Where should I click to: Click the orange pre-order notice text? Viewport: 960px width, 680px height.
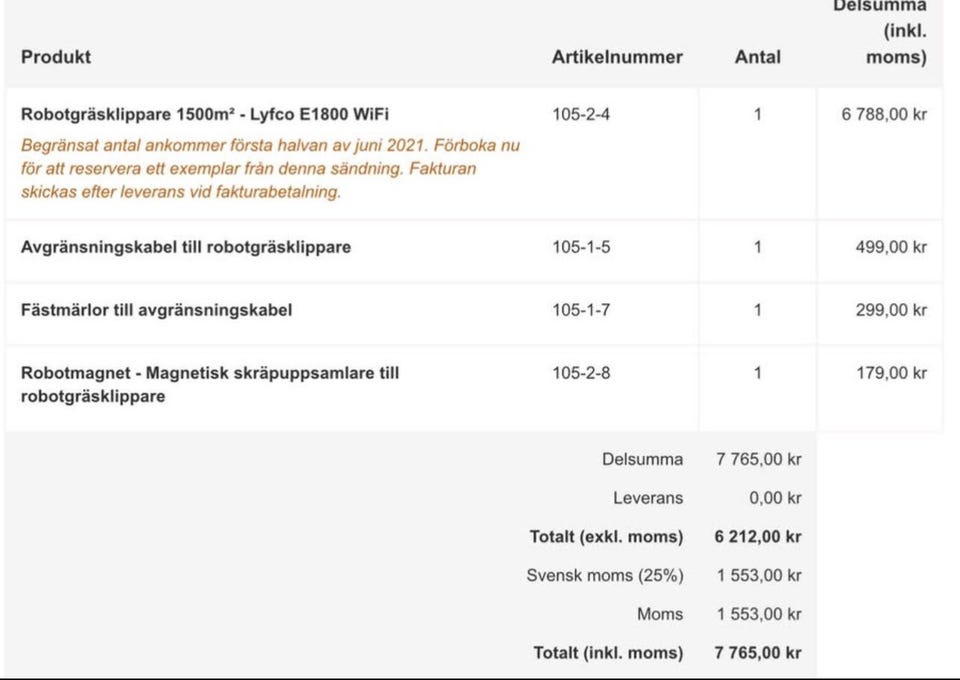pos(270,169)
